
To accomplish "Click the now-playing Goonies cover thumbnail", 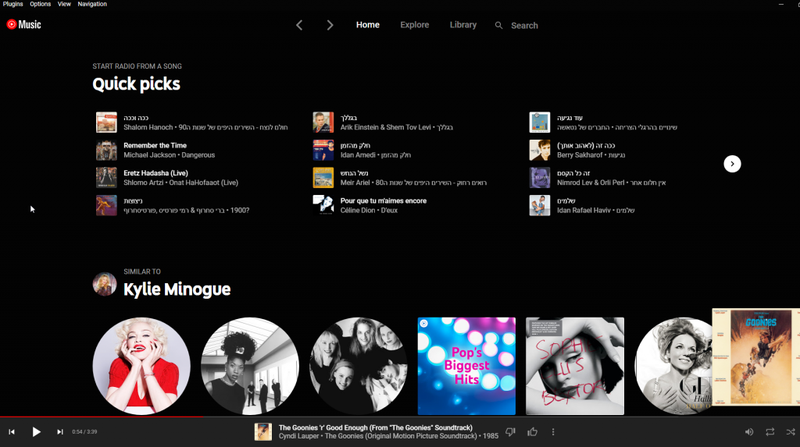I will click(x=263, y=432).
